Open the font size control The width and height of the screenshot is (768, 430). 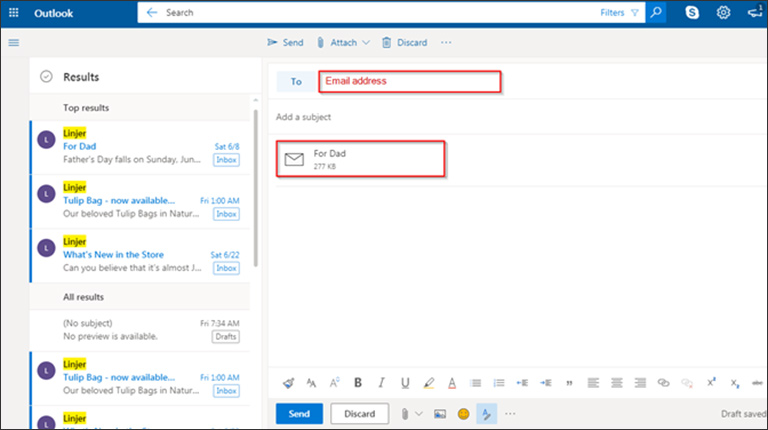click(x=335, y=383)
